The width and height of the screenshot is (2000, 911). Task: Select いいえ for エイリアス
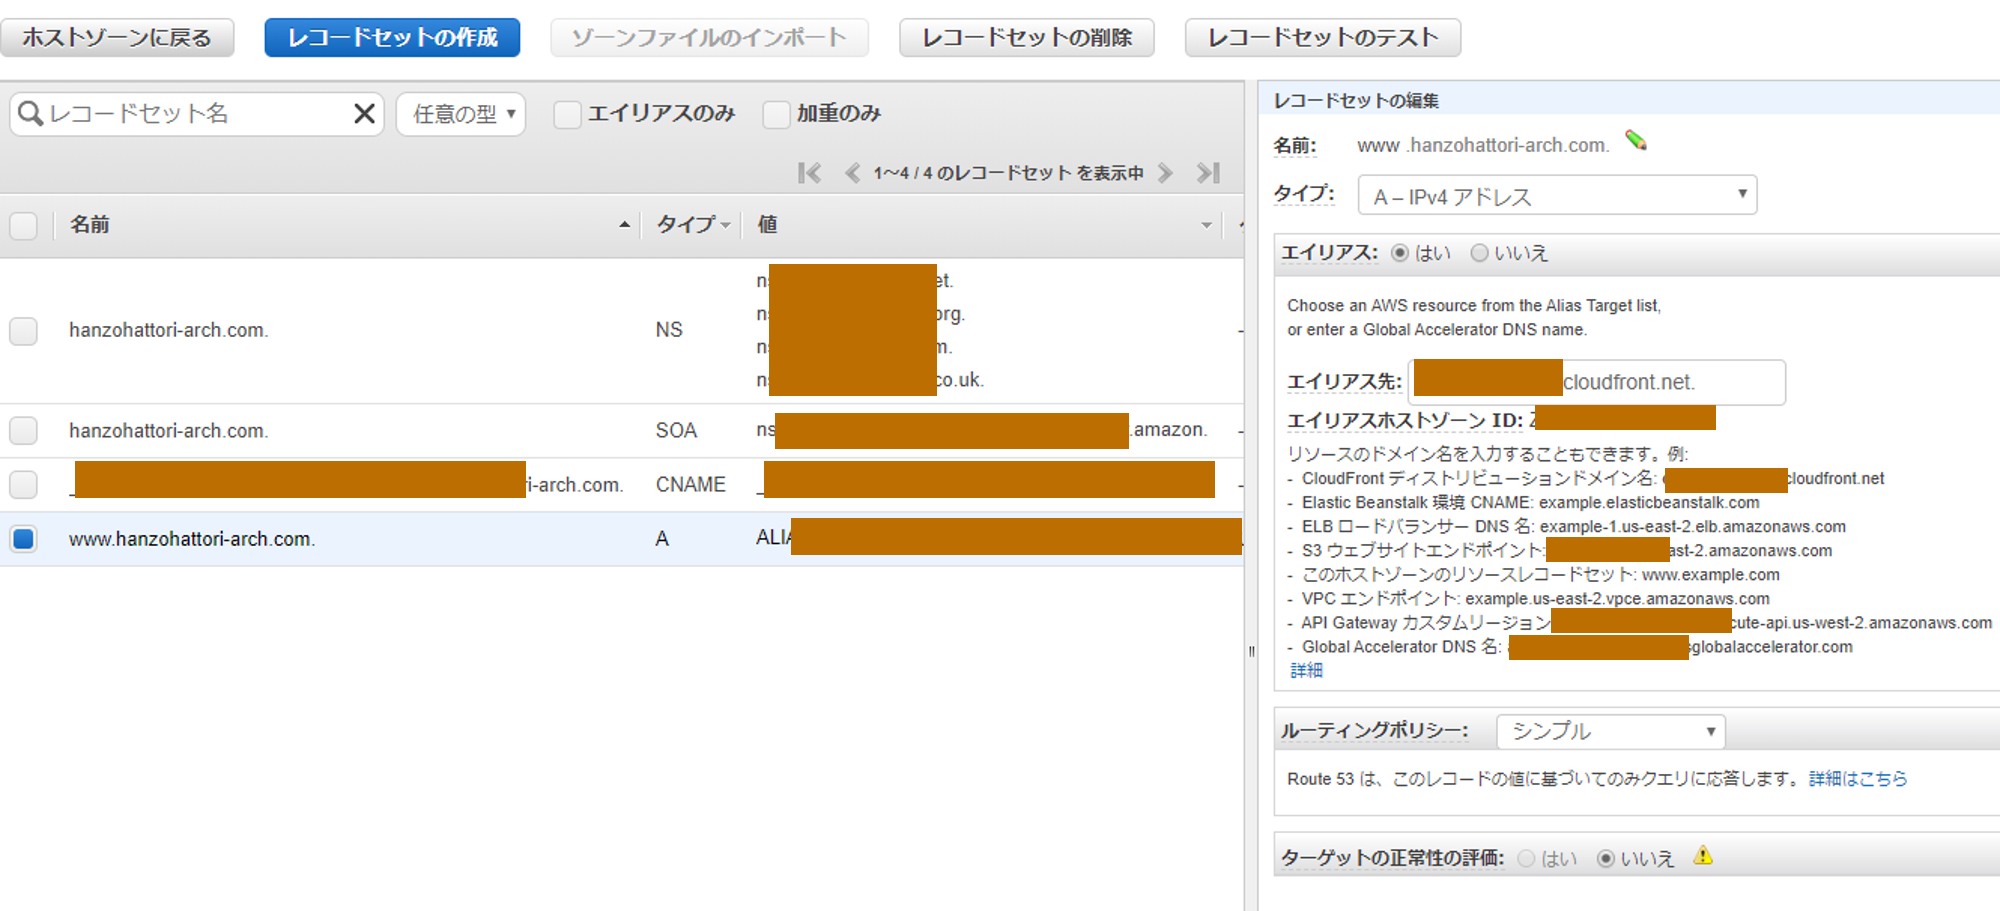click(1479, 253)
